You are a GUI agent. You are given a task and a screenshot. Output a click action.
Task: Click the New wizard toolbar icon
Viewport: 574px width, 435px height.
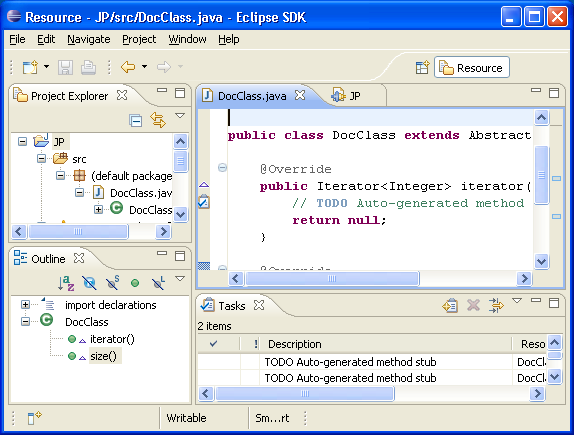tap(30, 67)
